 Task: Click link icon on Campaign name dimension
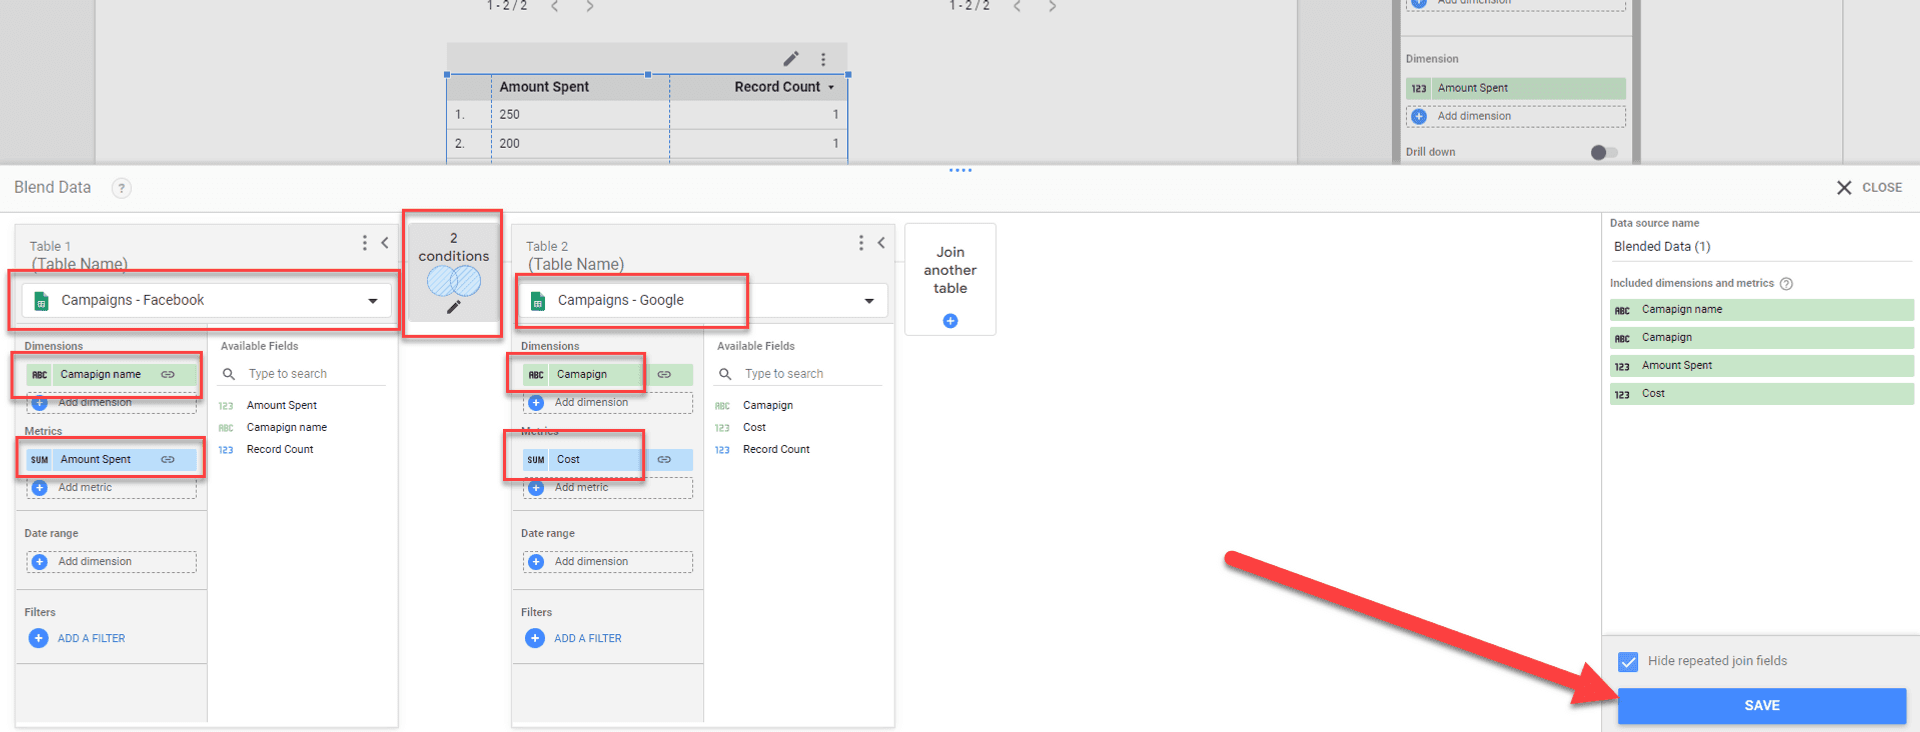click(168, 374)
